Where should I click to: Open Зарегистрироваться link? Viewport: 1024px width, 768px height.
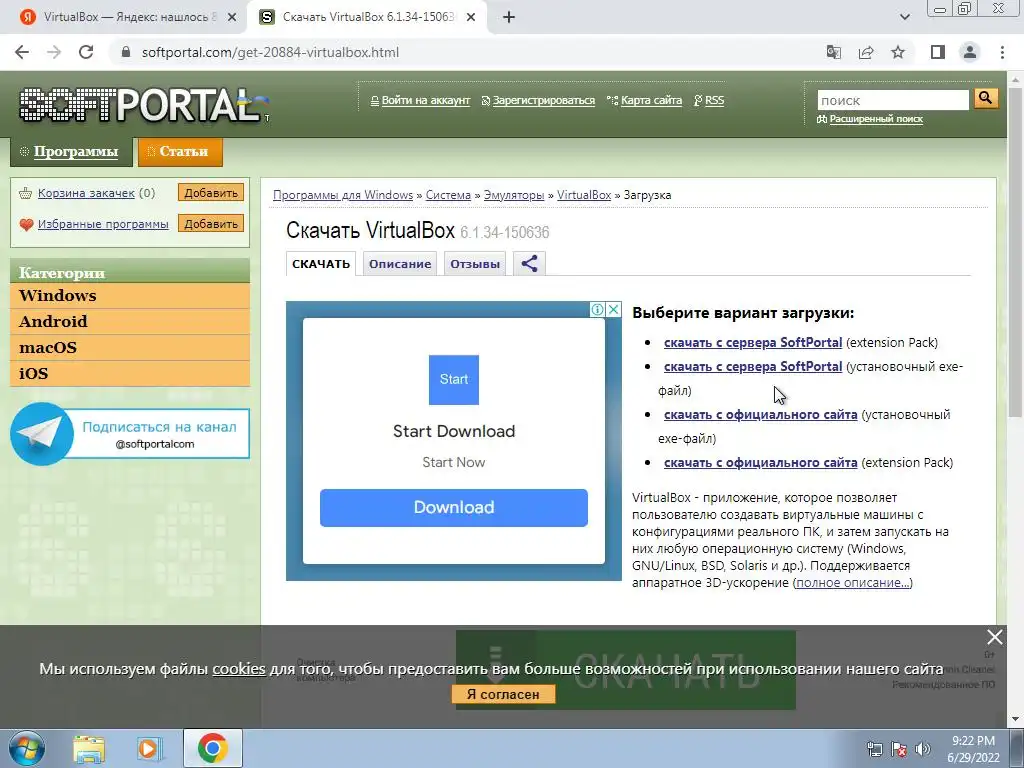(x=543, y=101)
